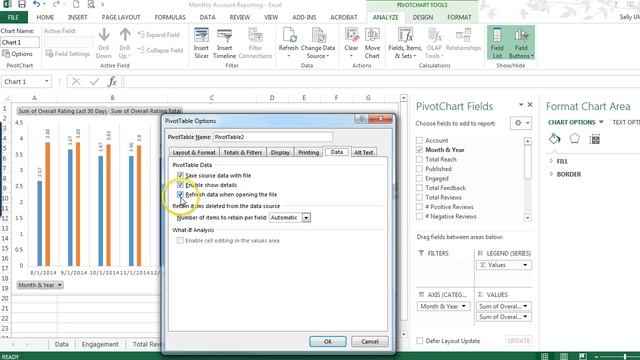
Task: Open PivotChart Fields pane options arrow
Action: pyautogui.click(x=521, y=105)
